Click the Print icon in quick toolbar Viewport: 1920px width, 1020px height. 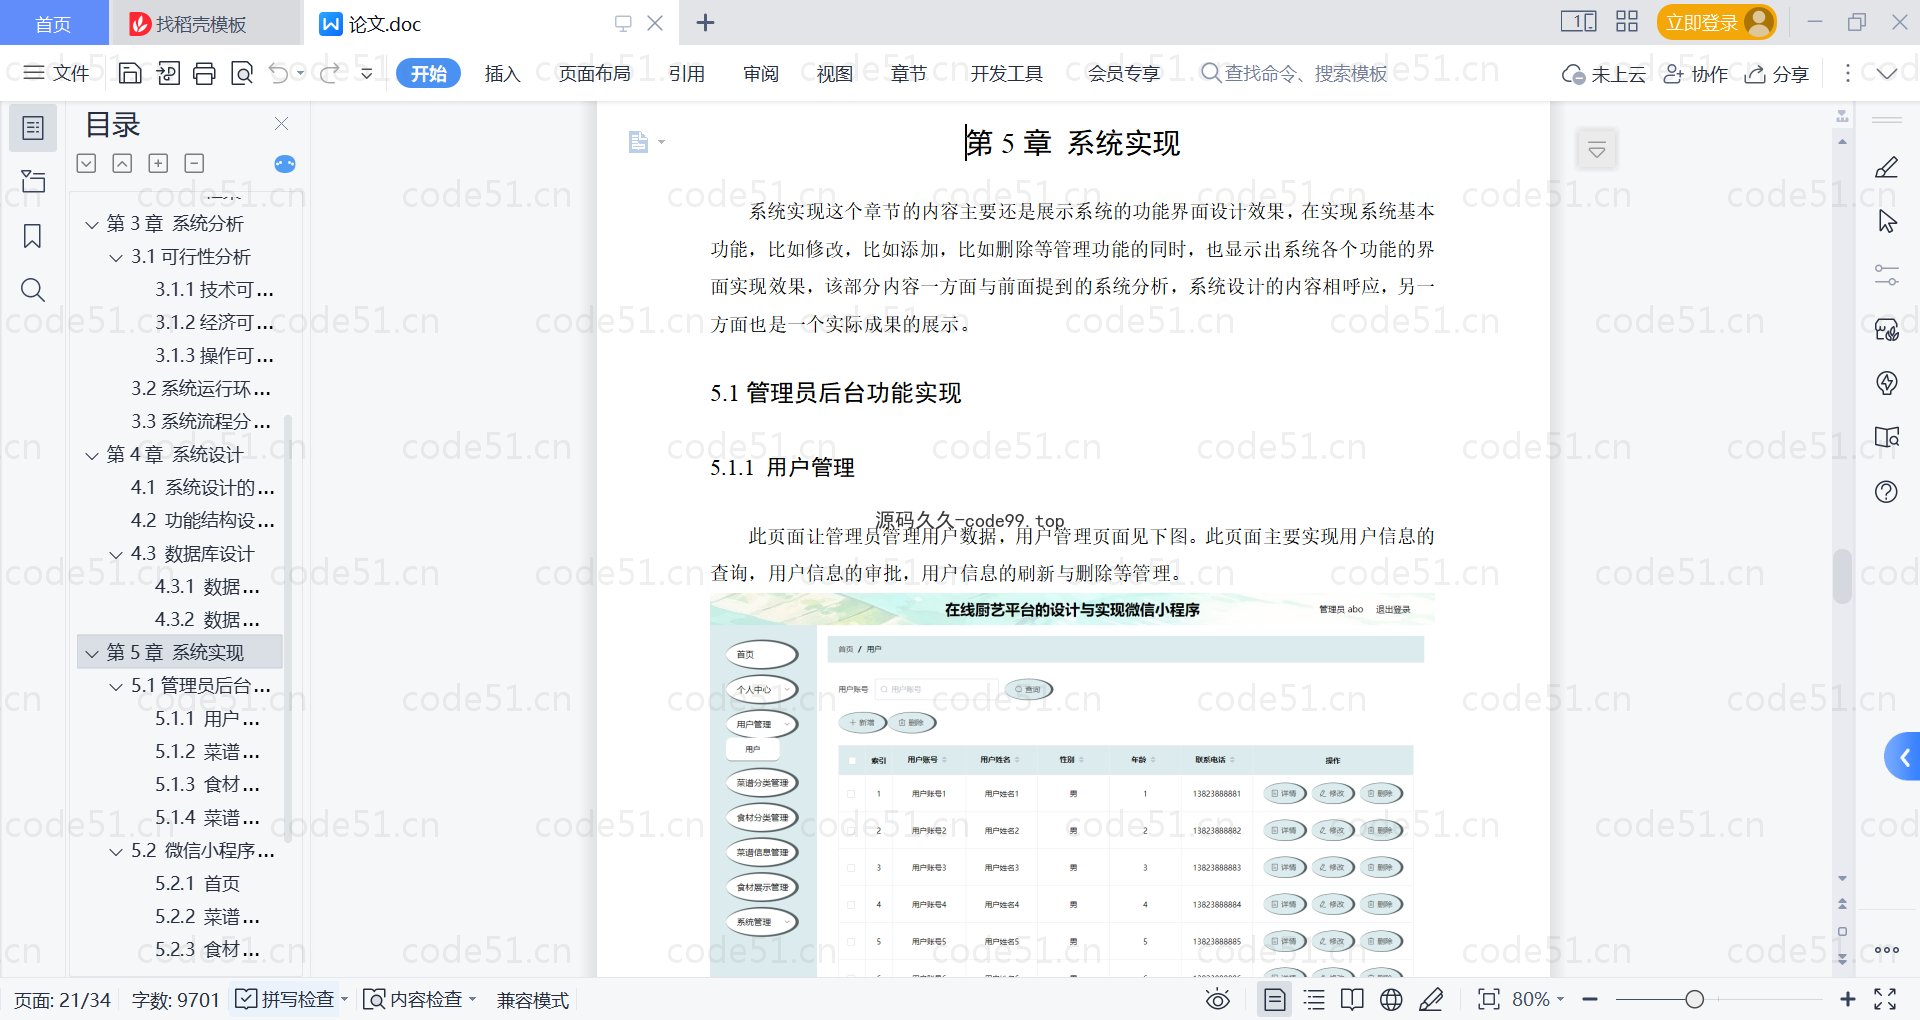(205, 73)
